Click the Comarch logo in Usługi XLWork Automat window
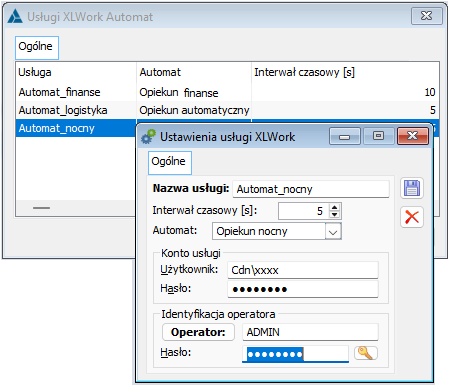Screen dimensions: 450x385 (x=15, y=16)
